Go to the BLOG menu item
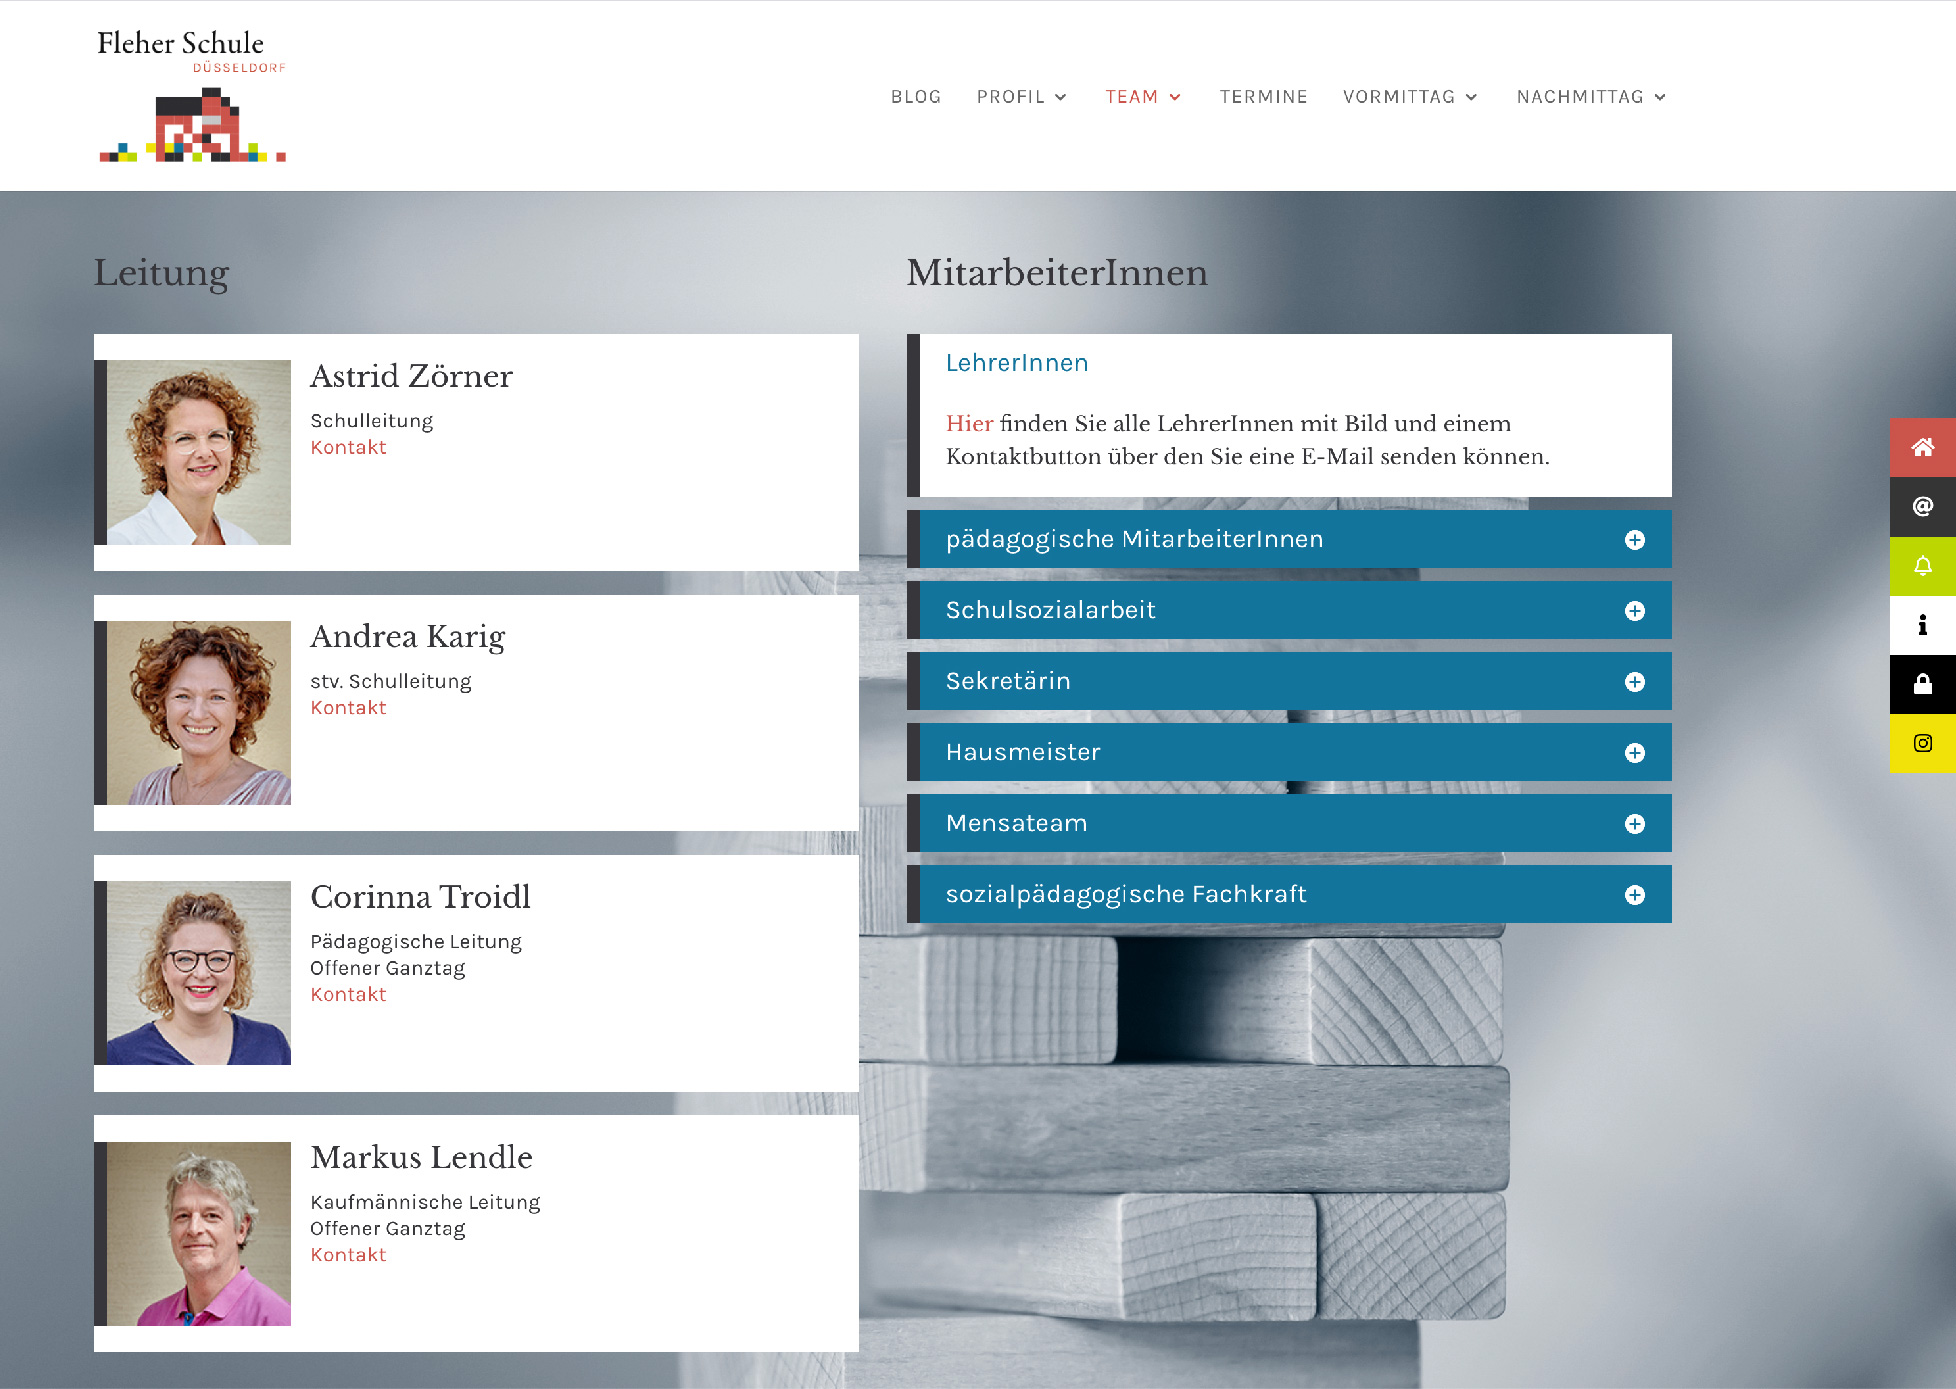Viewport: 1956px width, 1389px height. pyautogui.click(x=915, y=97)
